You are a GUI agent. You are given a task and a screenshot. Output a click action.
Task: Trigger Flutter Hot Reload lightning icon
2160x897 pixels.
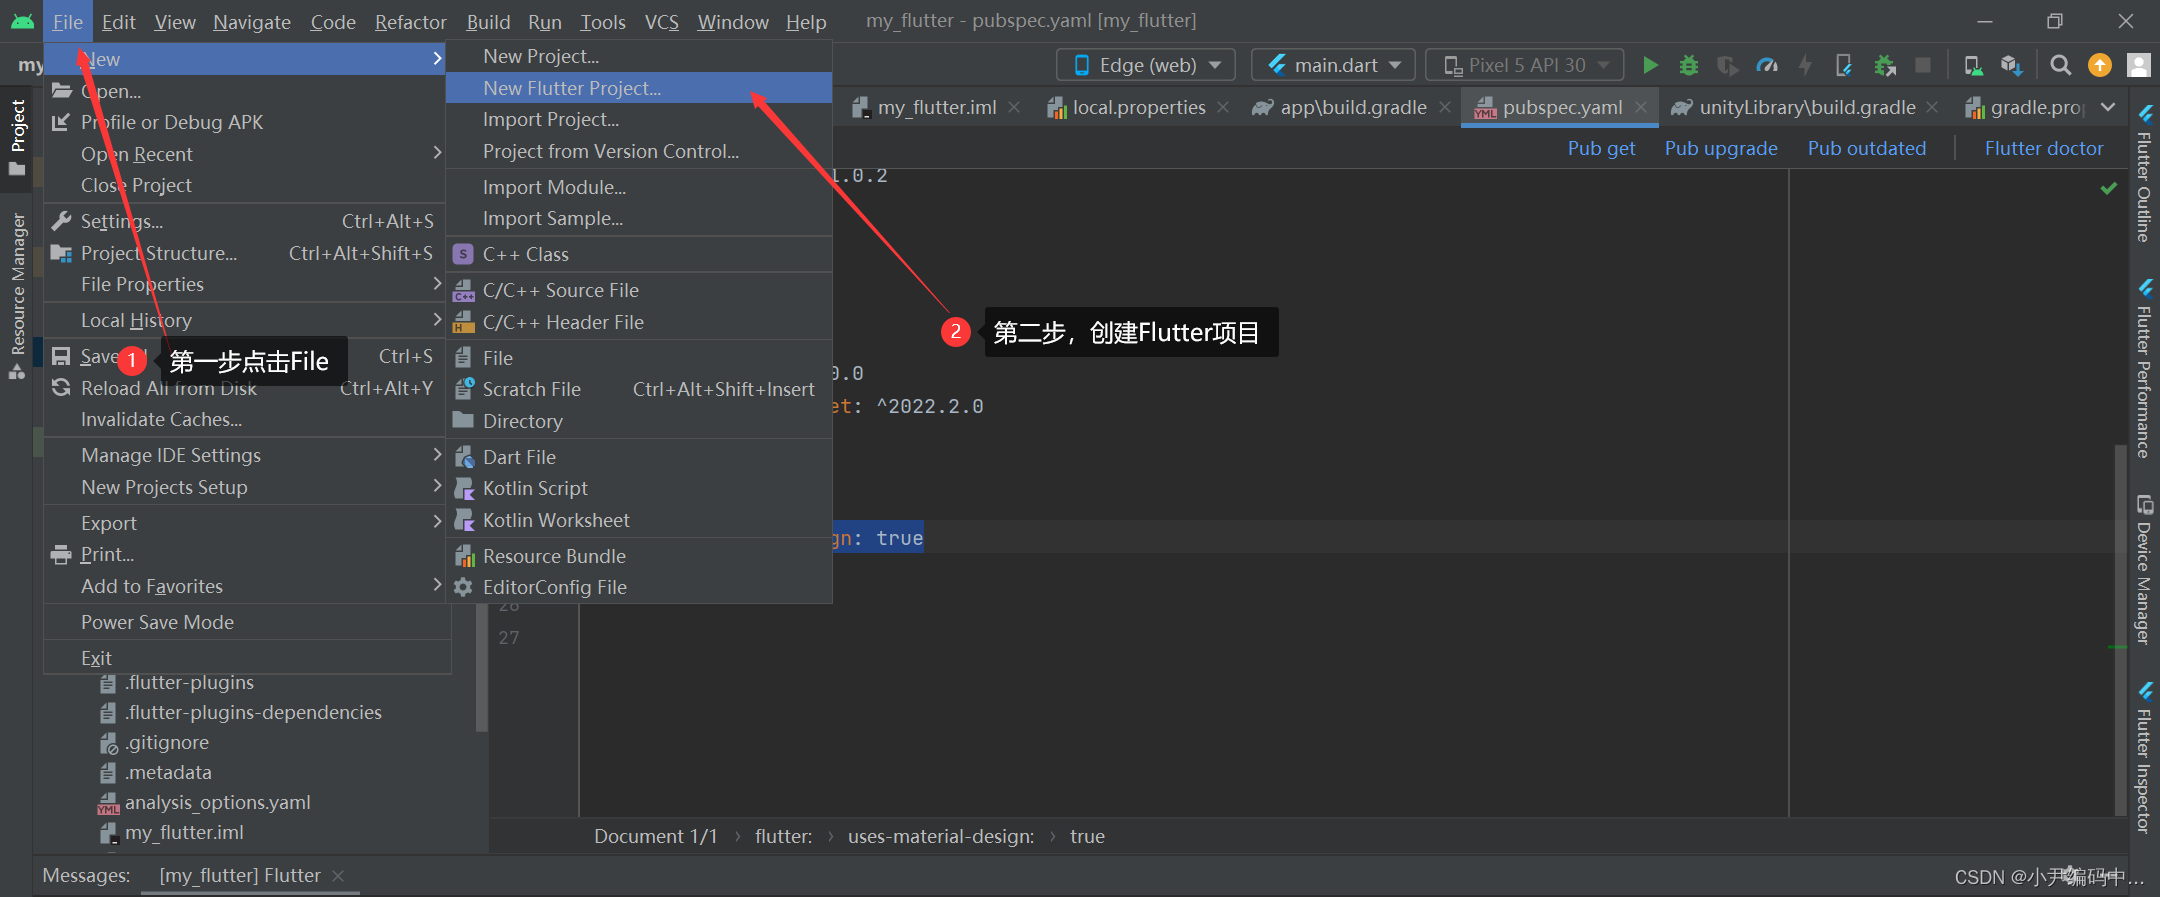coord(1805,65)
